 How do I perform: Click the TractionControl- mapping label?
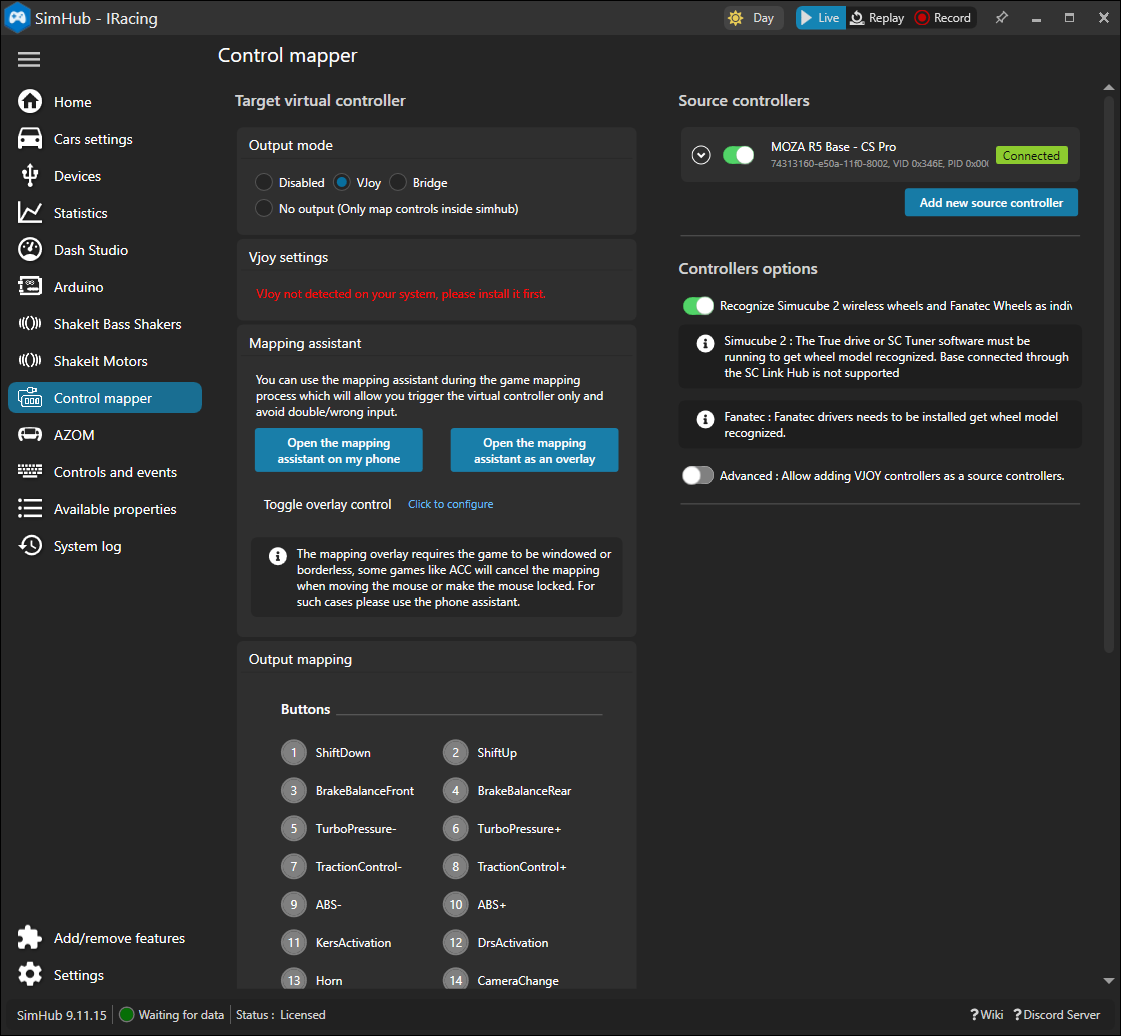(x=359, y=867)
